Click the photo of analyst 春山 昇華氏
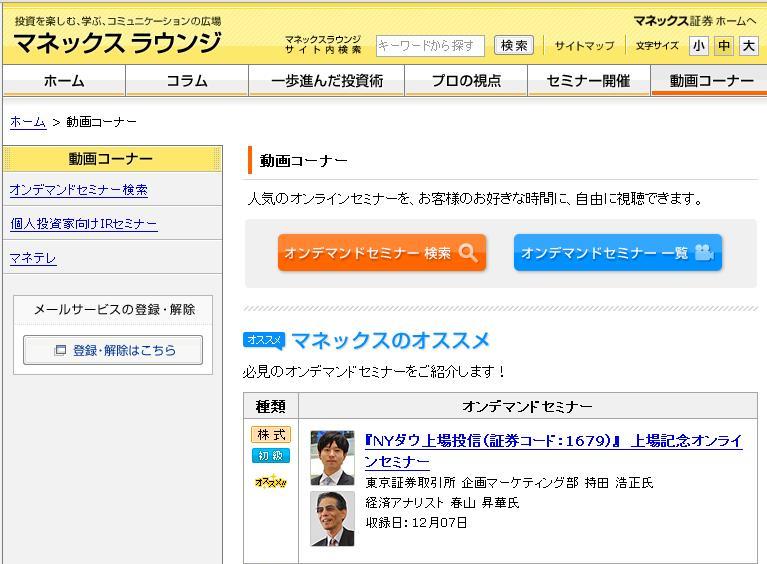This screenshot has height=564, width=767. (x=332, y=519)
